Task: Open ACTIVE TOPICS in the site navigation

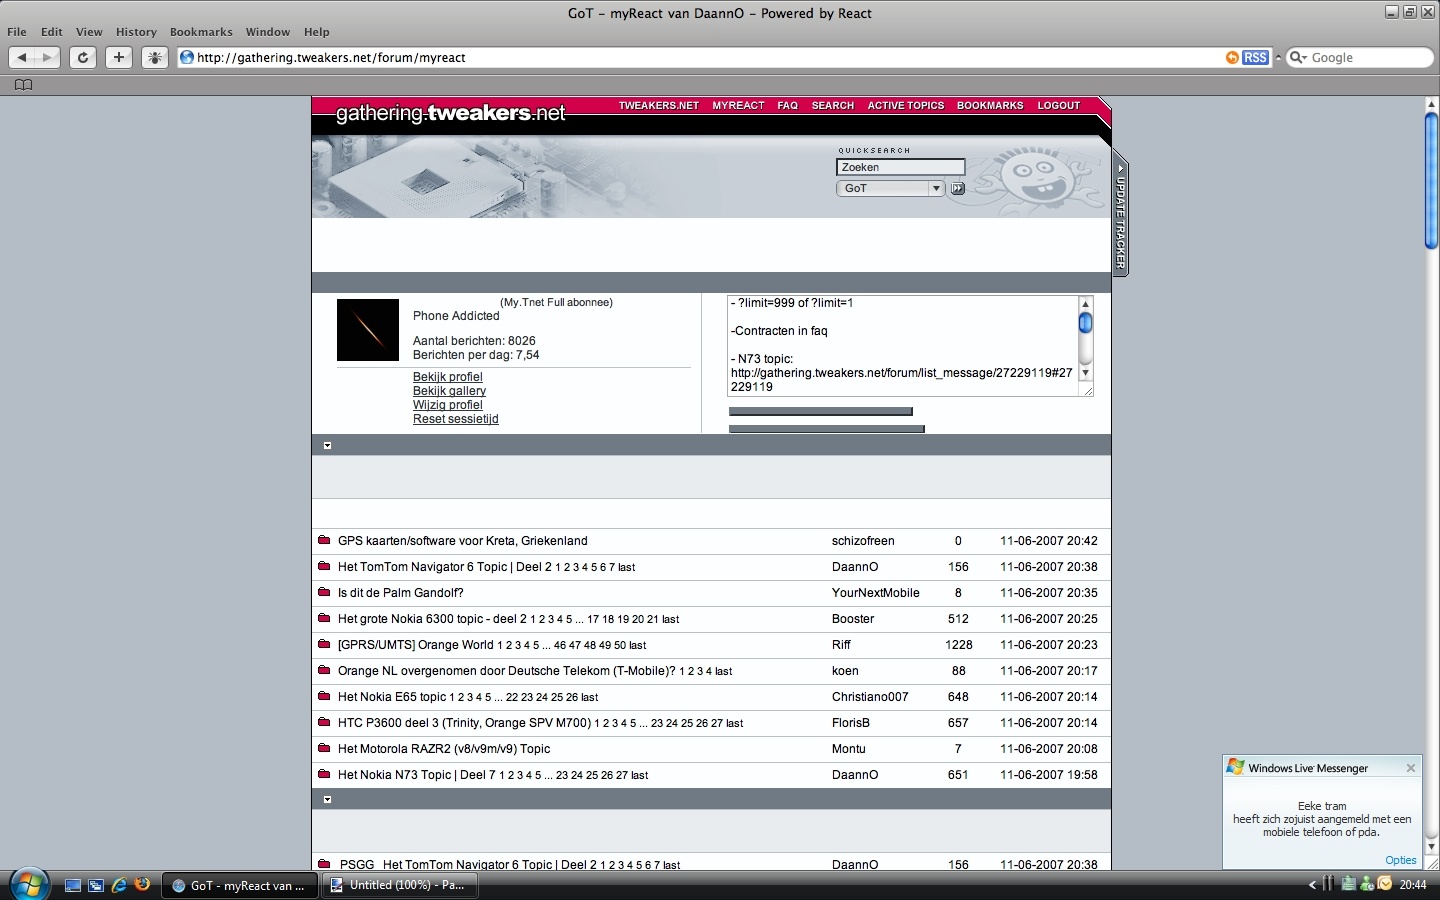Action: [x=906, y=105]
